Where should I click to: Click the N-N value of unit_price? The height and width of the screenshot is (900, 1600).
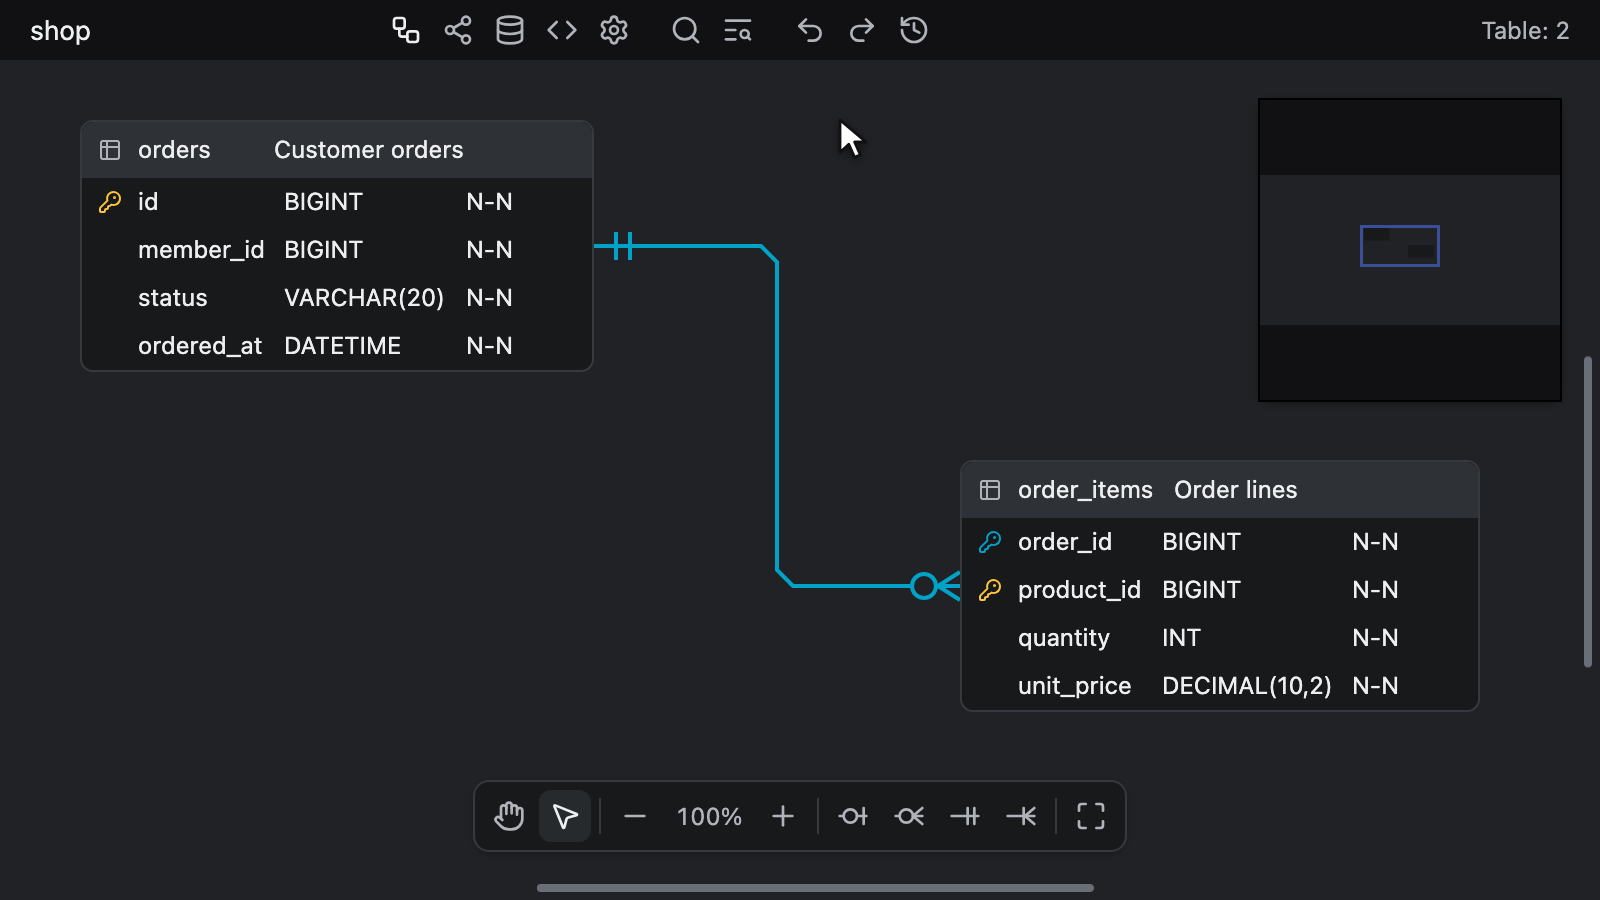(x=1375, y=686)
